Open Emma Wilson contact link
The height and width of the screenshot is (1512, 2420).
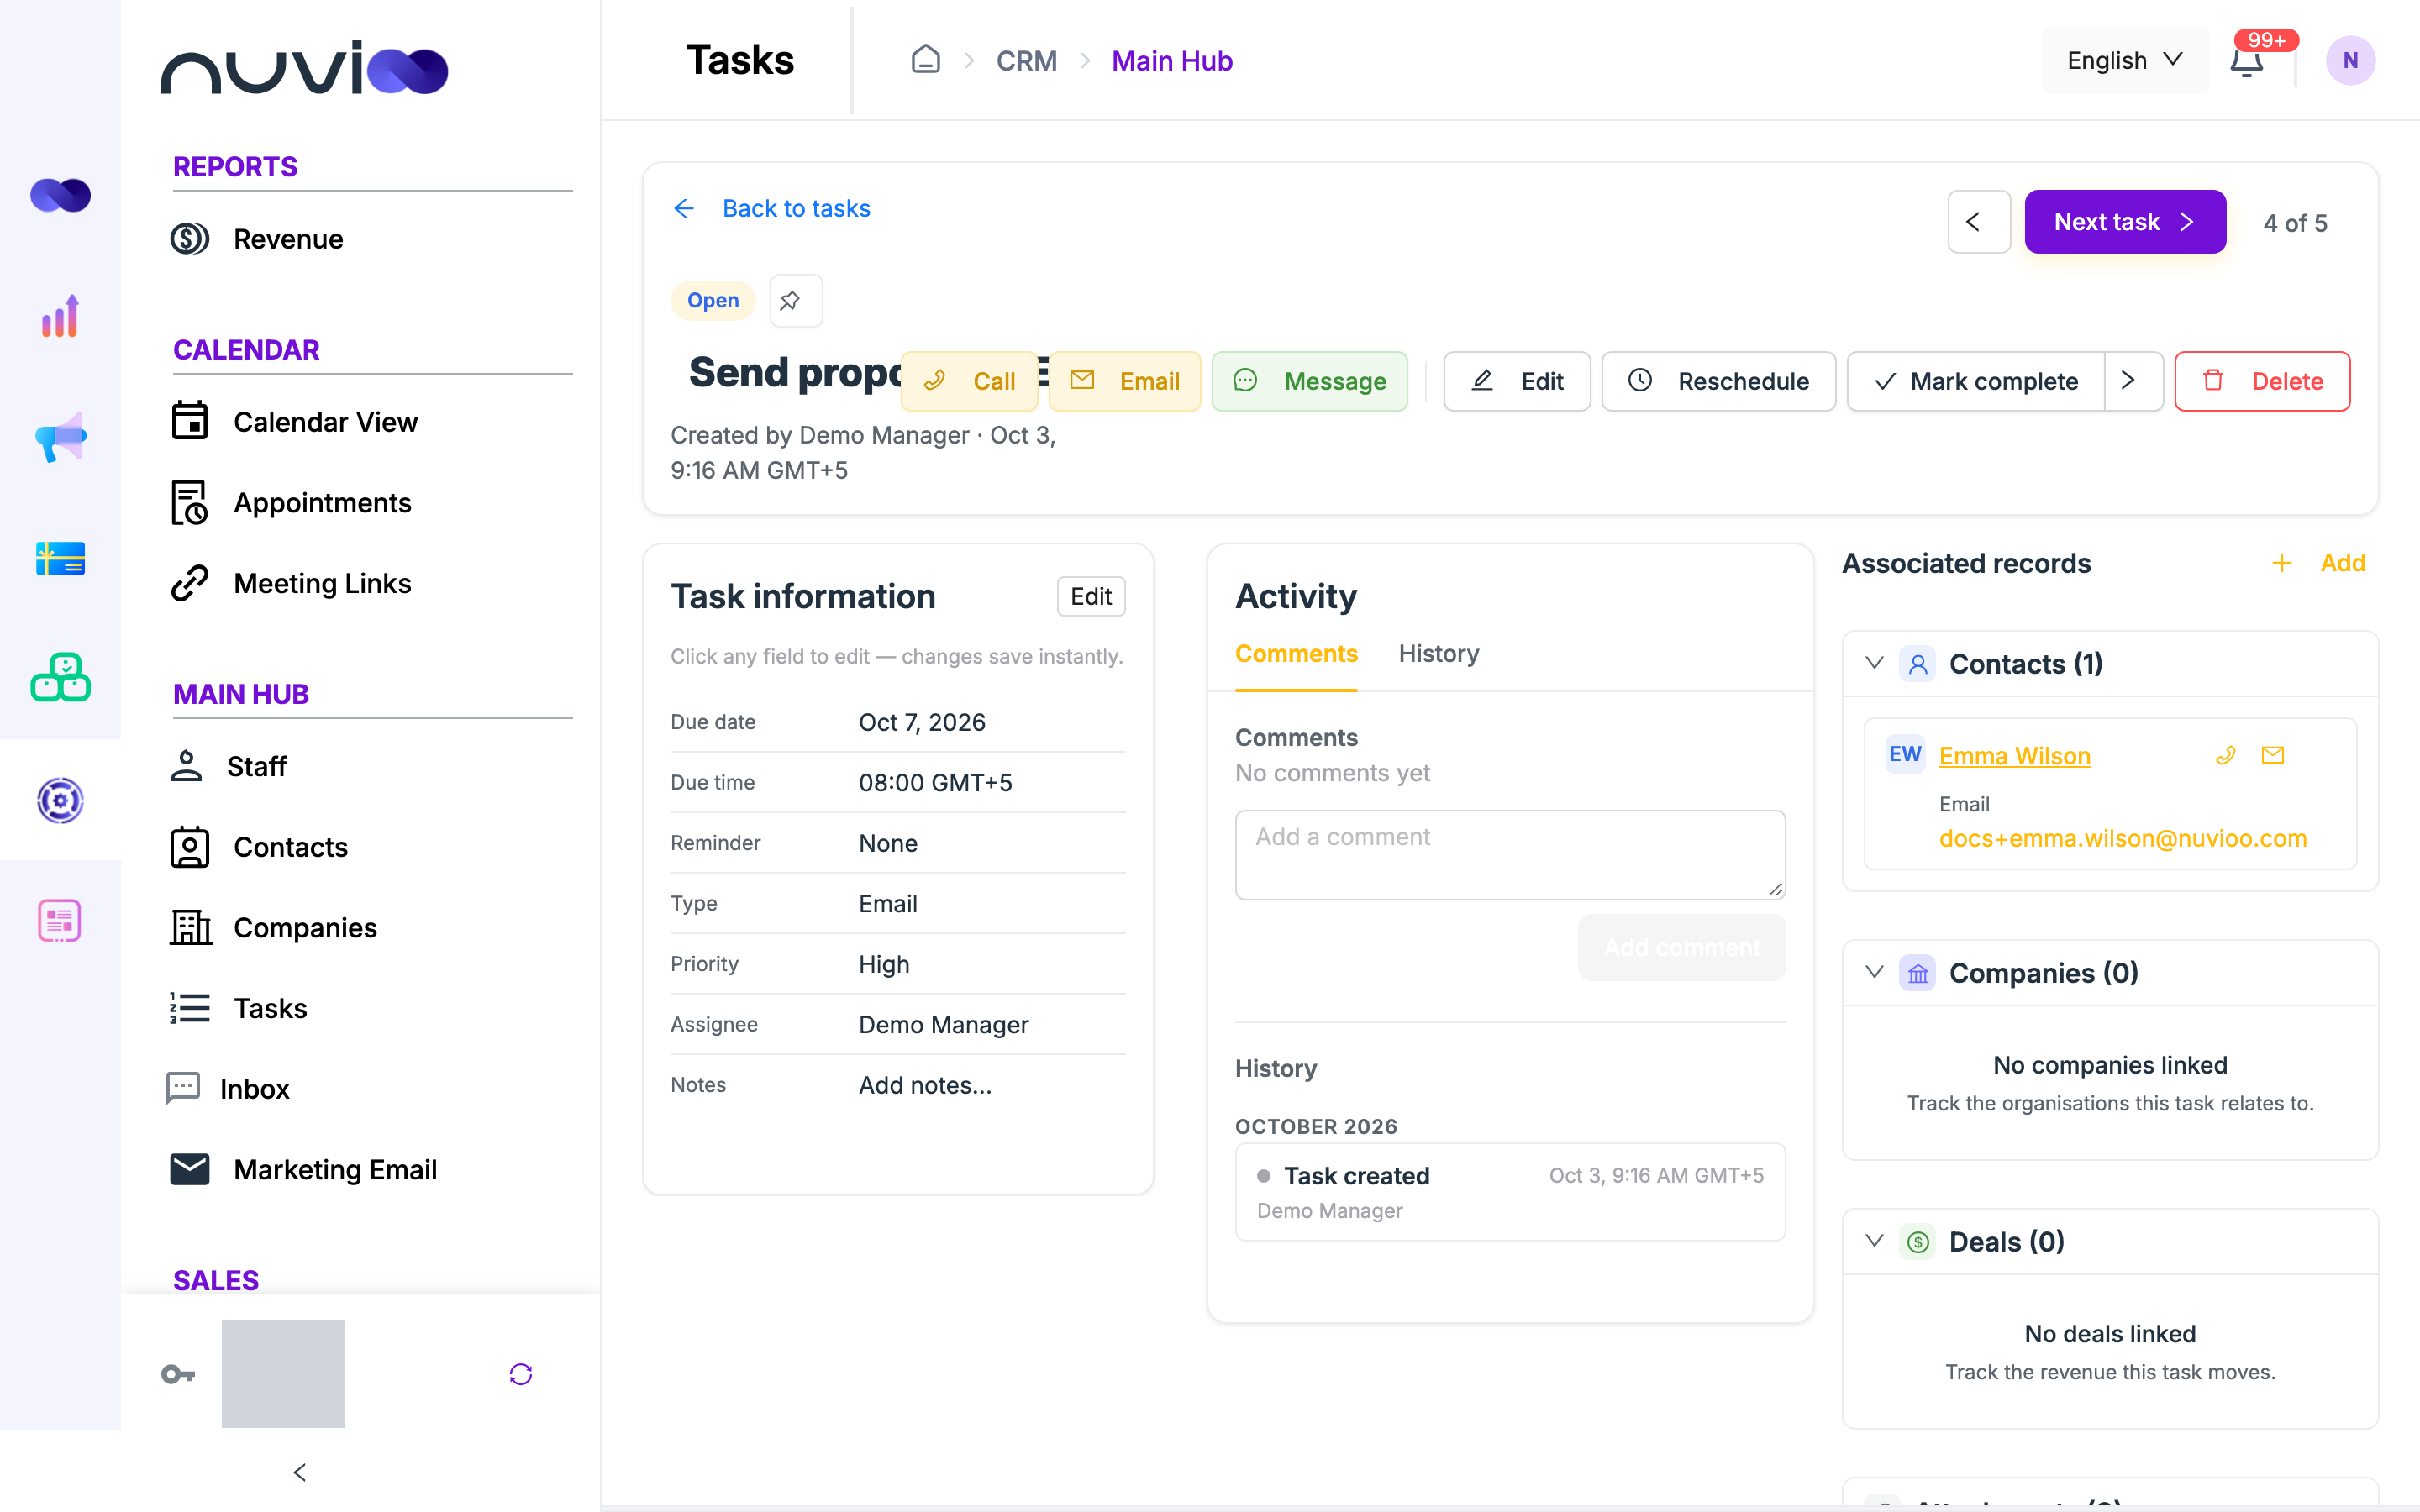tap(2014, 756)
